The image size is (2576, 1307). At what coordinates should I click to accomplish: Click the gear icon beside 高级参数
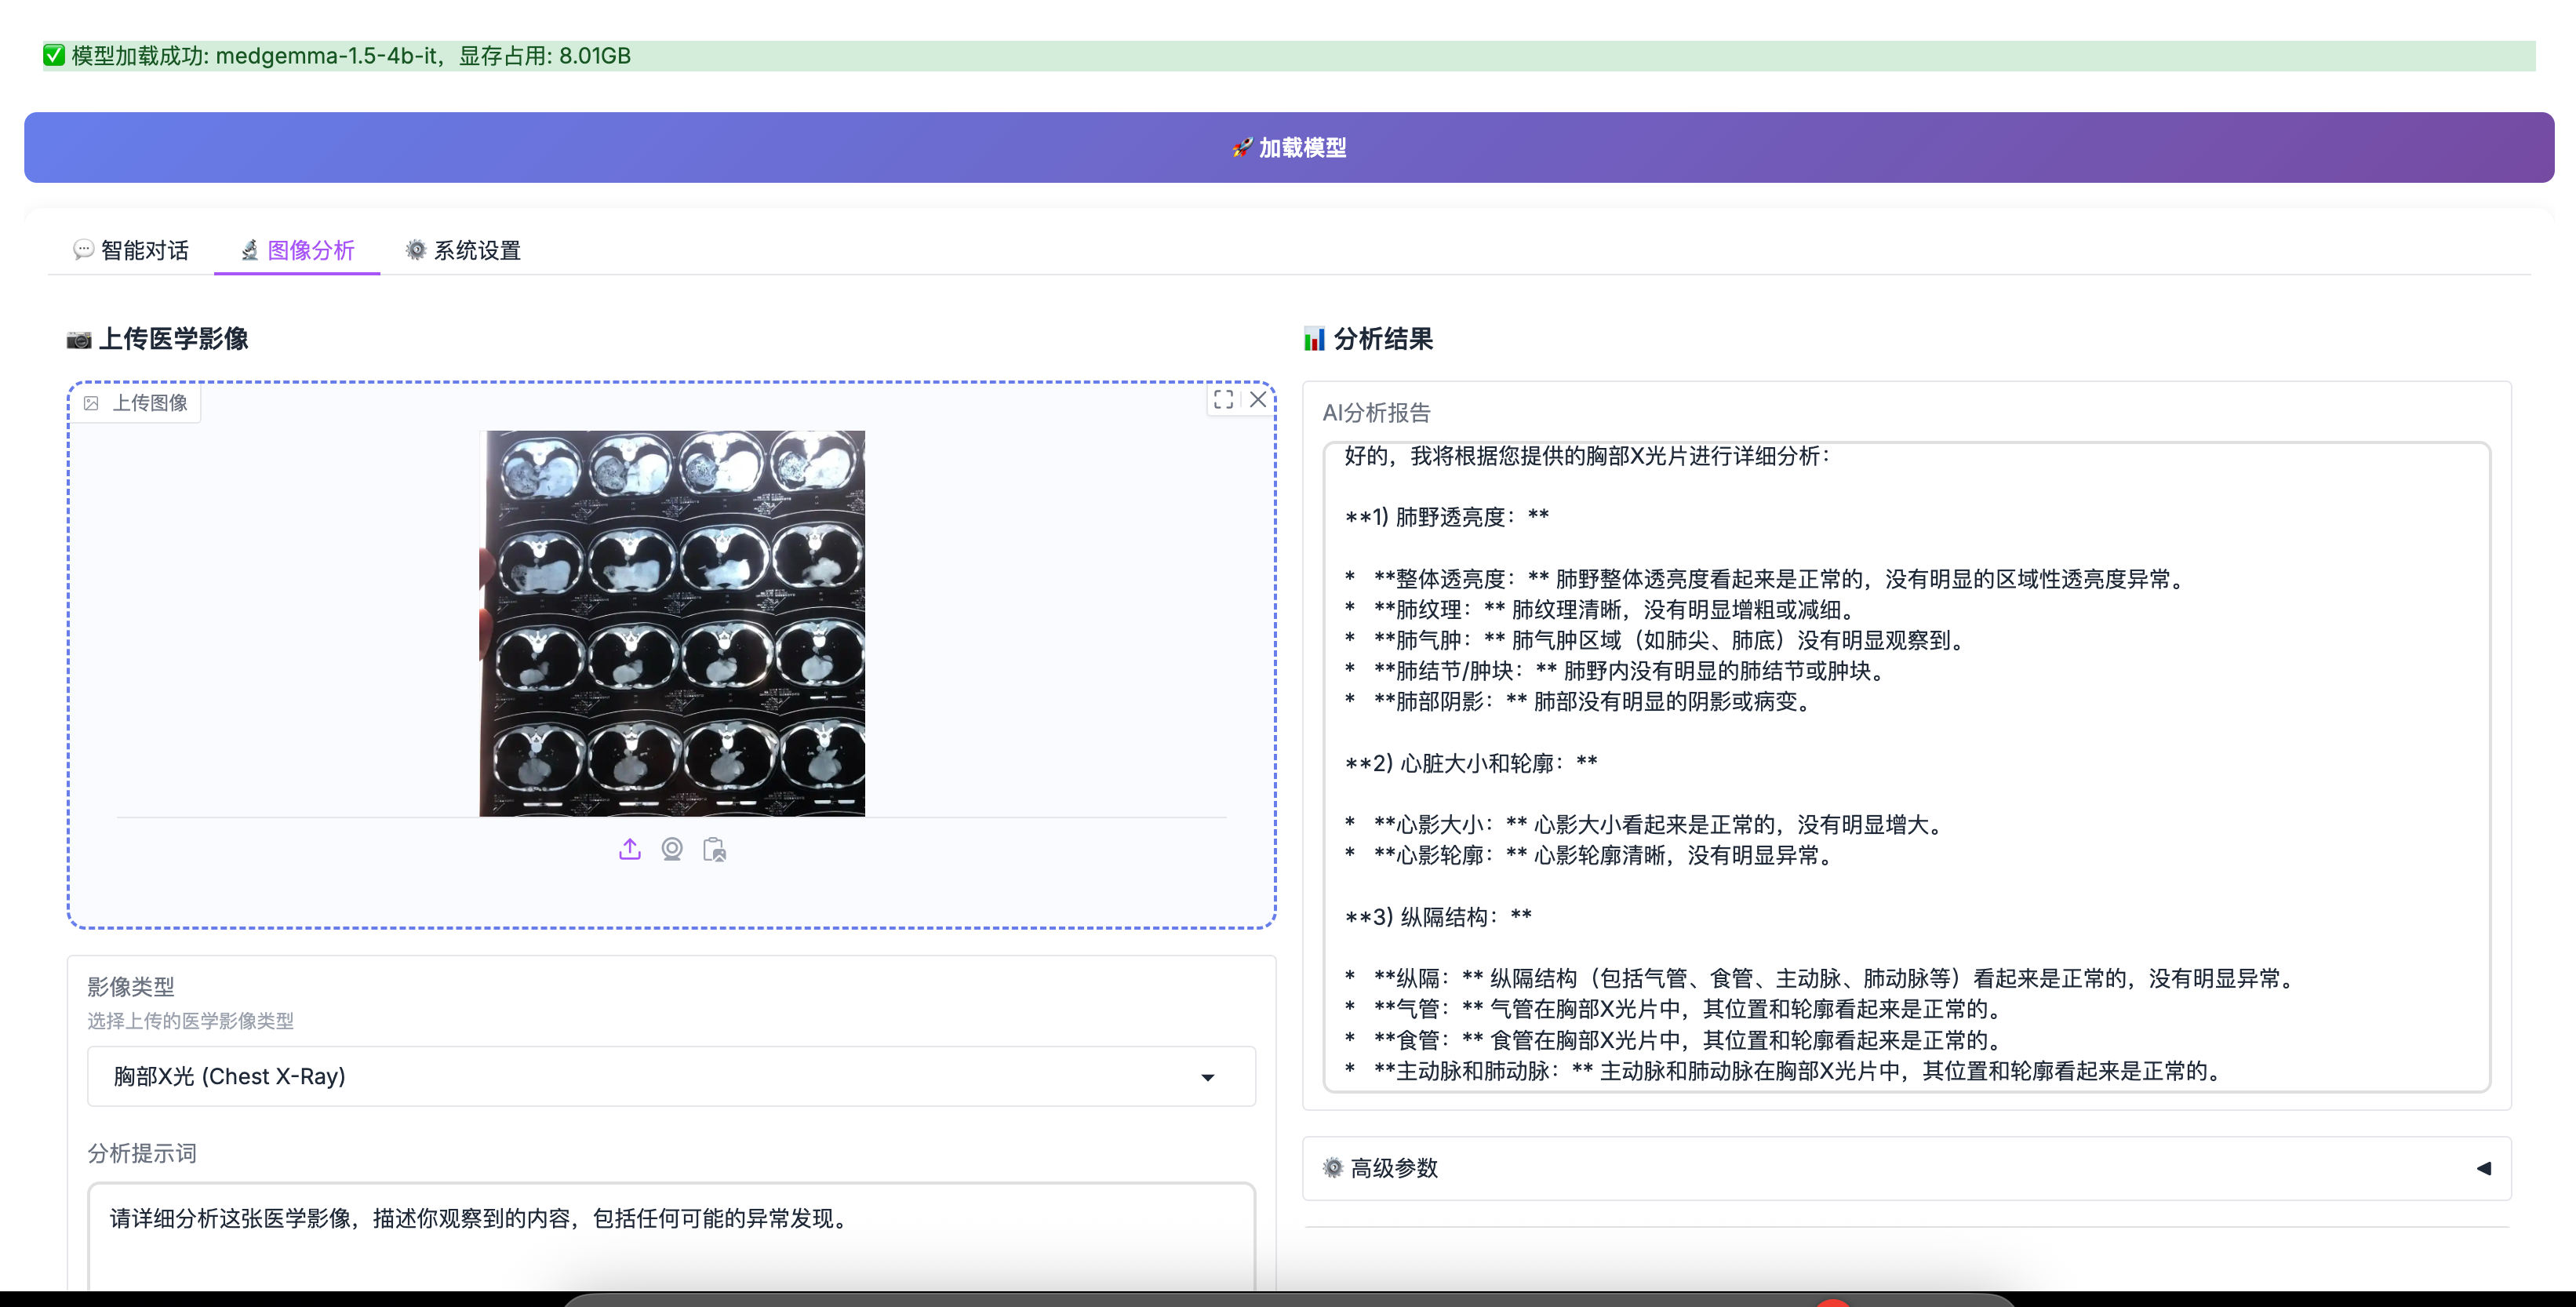point(1332,1167)
